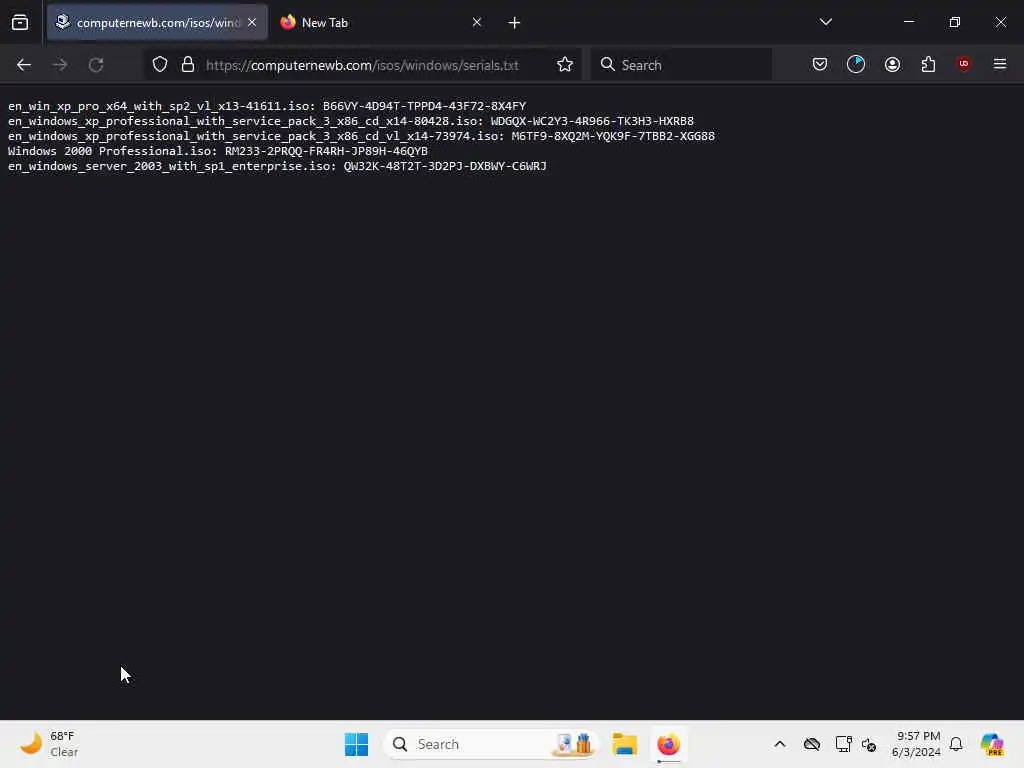Image resolution: width=1024 pixels, height=768 pixels.
Task: Go forward one page in history
Action: pyautogui.click(x=60, y=65)
